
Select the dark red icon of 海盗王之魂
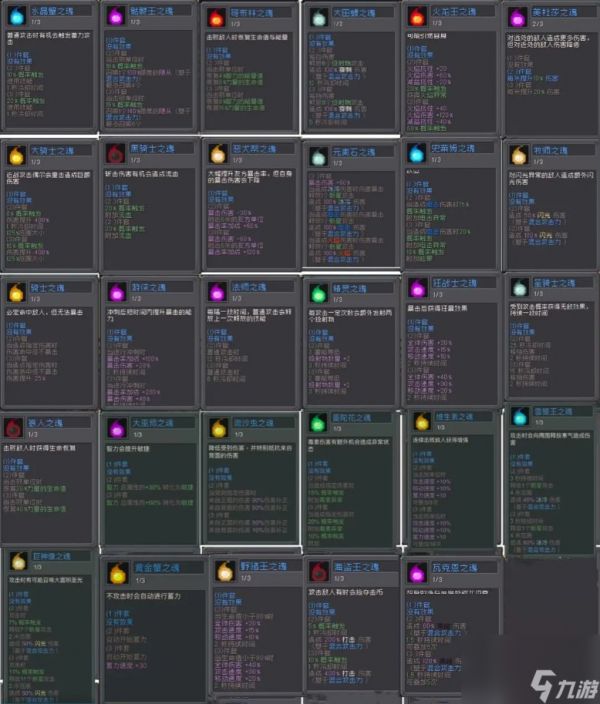coord(319,572)
